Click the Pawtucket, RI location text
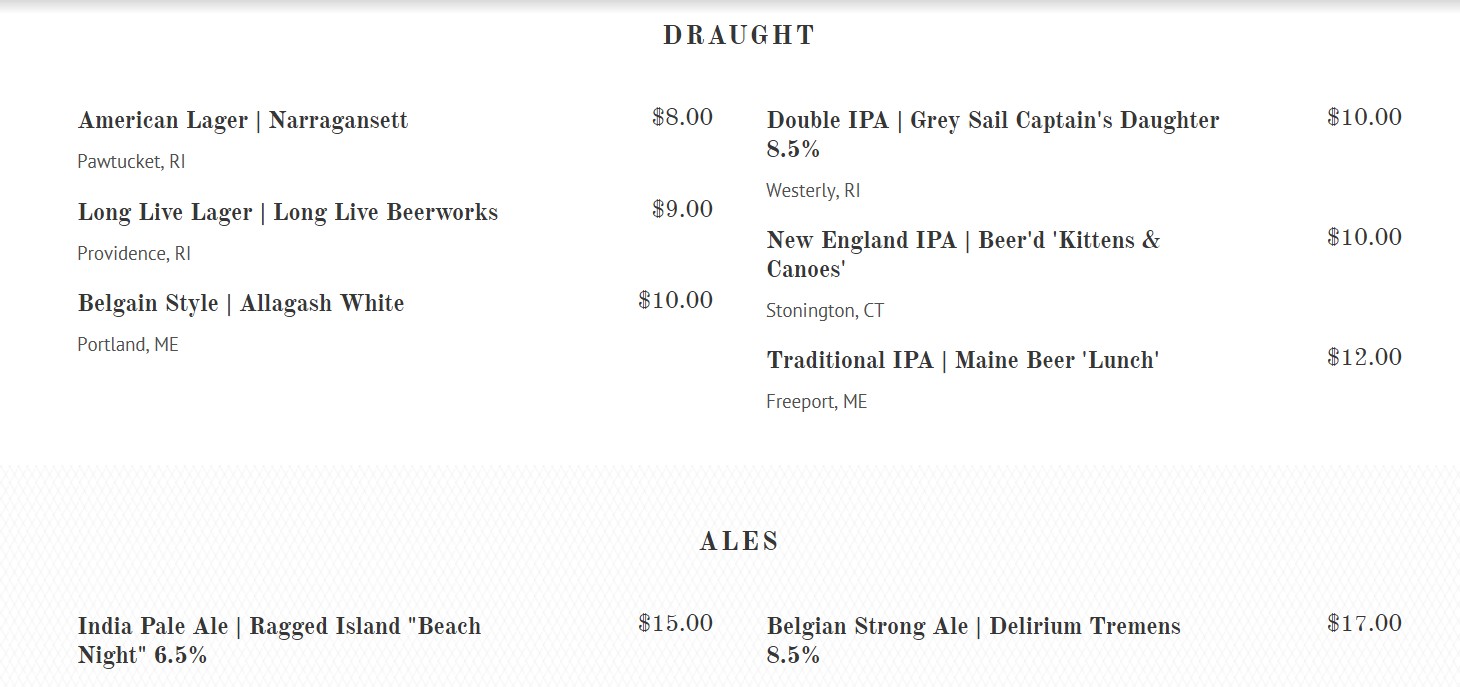1460x687 pixels. pyautogui.click(x=131, y=162)
